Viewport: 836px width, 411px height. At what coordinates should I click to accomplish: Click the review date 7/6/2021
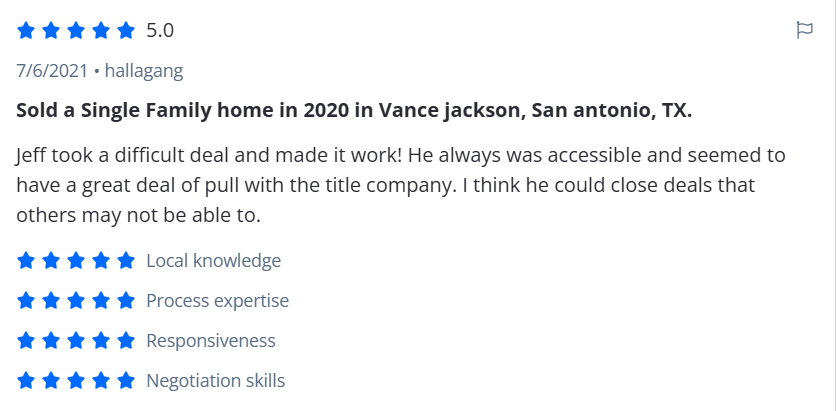tap(51, 71)
